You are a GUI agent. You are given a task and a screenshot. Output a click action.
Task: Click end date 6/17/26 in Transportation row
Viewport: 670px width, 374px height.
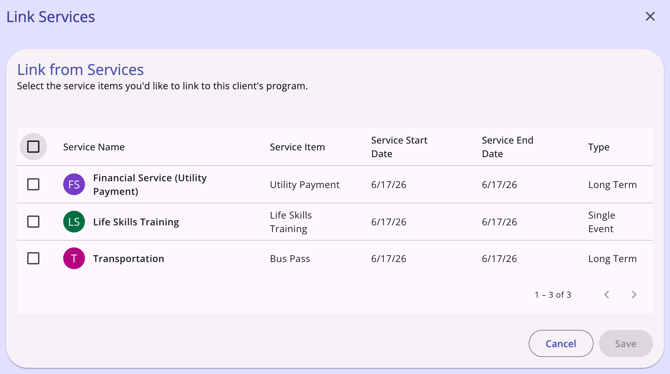pos(499,259)
